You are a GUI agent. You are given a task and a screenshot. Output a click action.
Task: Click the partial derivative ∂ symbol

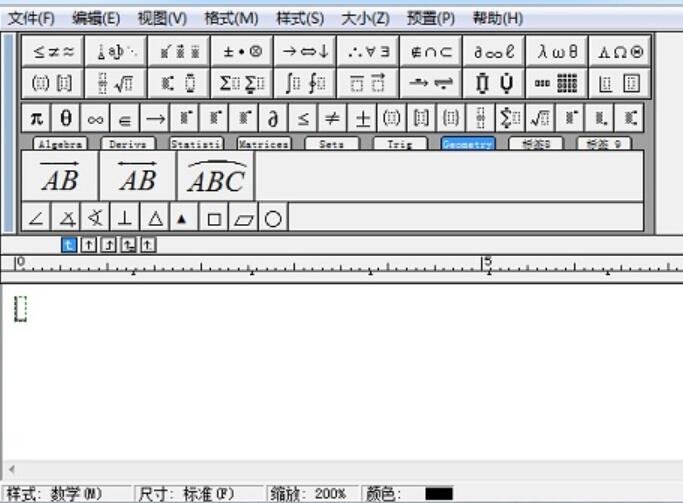273,119
